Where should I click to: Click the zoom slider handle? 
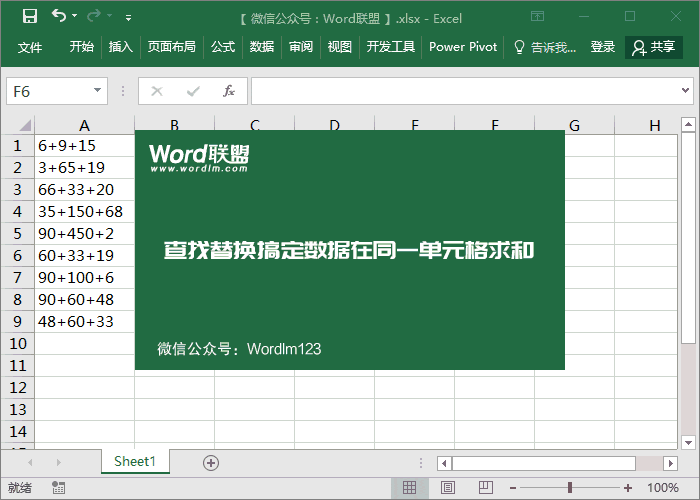tap(570, 488)
